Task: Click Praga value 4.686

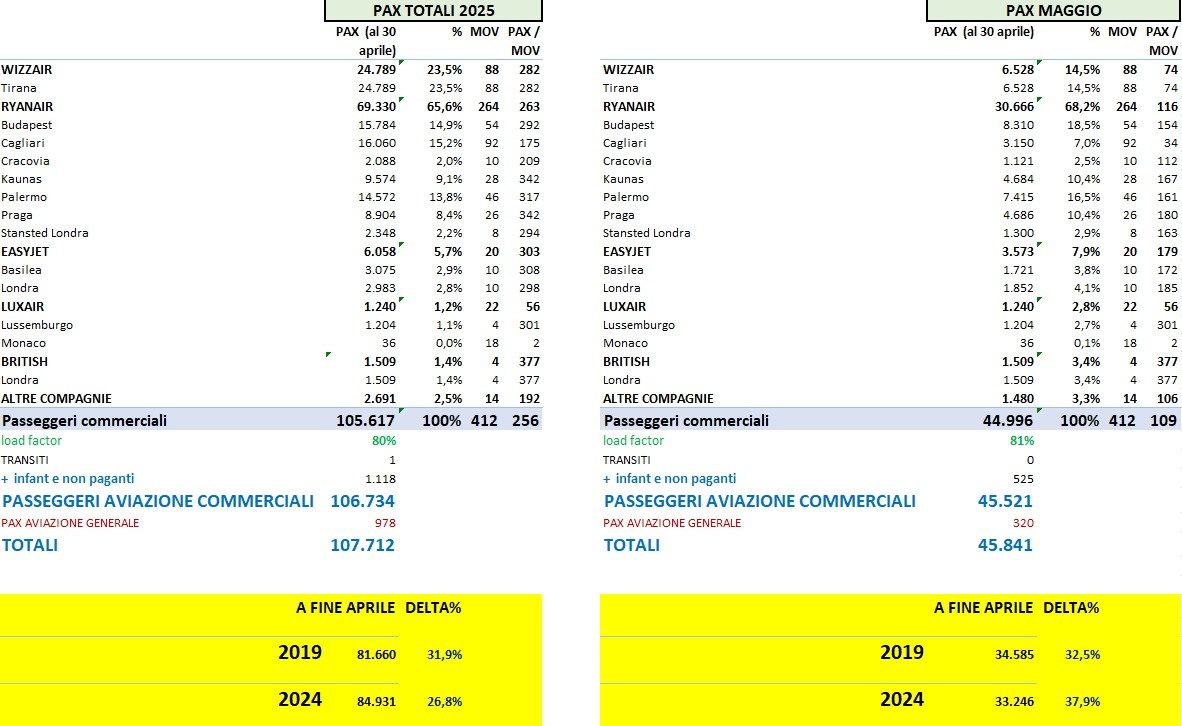Action: pyautogui.click(x=1018, y=215)
